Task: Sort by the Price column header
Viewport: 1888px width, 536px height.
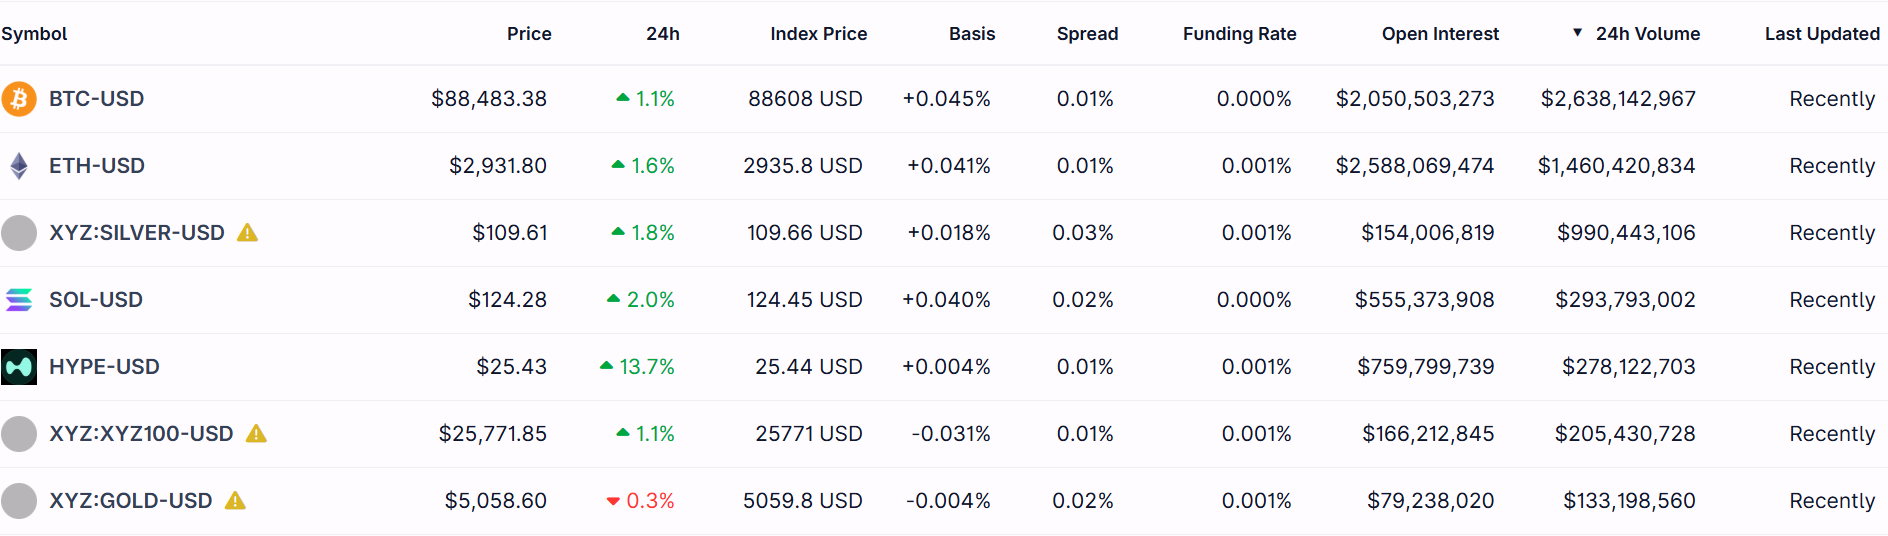Action: [x=529, y=34]
